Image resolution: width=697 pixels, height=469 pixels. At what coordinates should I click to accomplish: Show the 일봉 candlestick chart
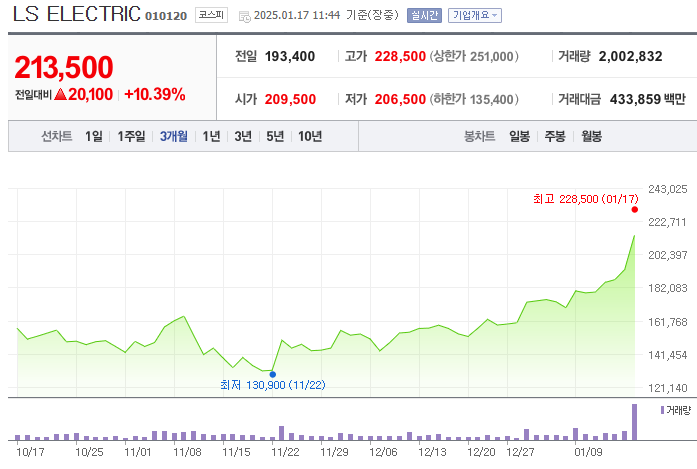click(x=520, y=136)
